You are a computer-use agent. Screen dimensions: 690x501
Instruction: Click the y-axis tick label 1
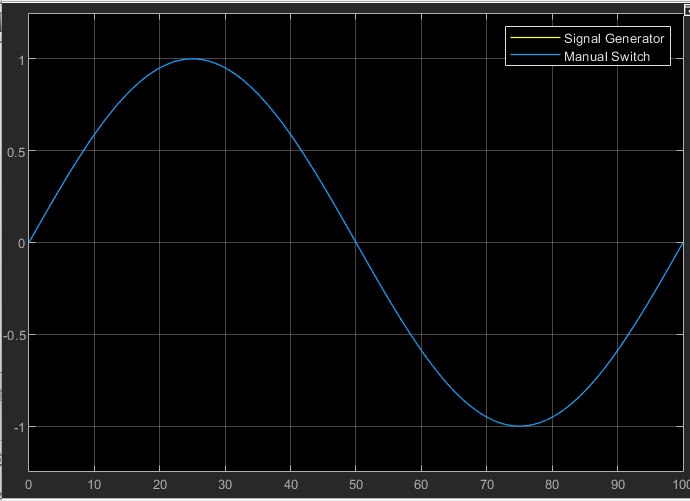pos(22,61)
